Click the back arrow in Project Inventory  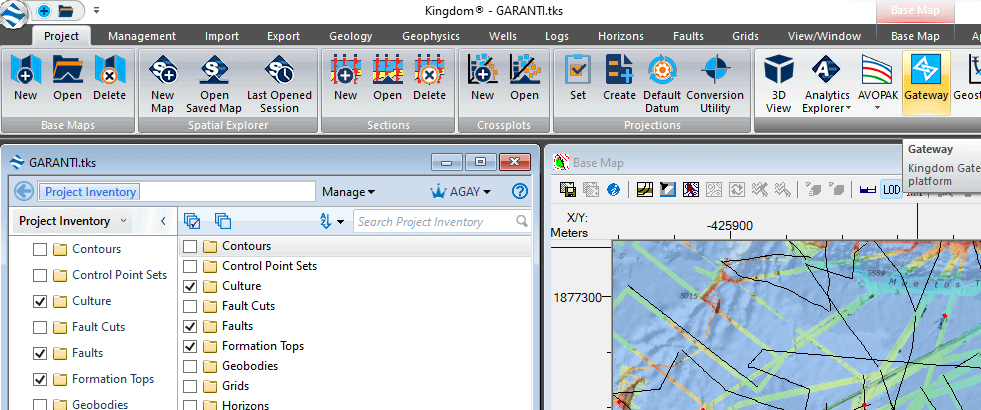(24, 192)
